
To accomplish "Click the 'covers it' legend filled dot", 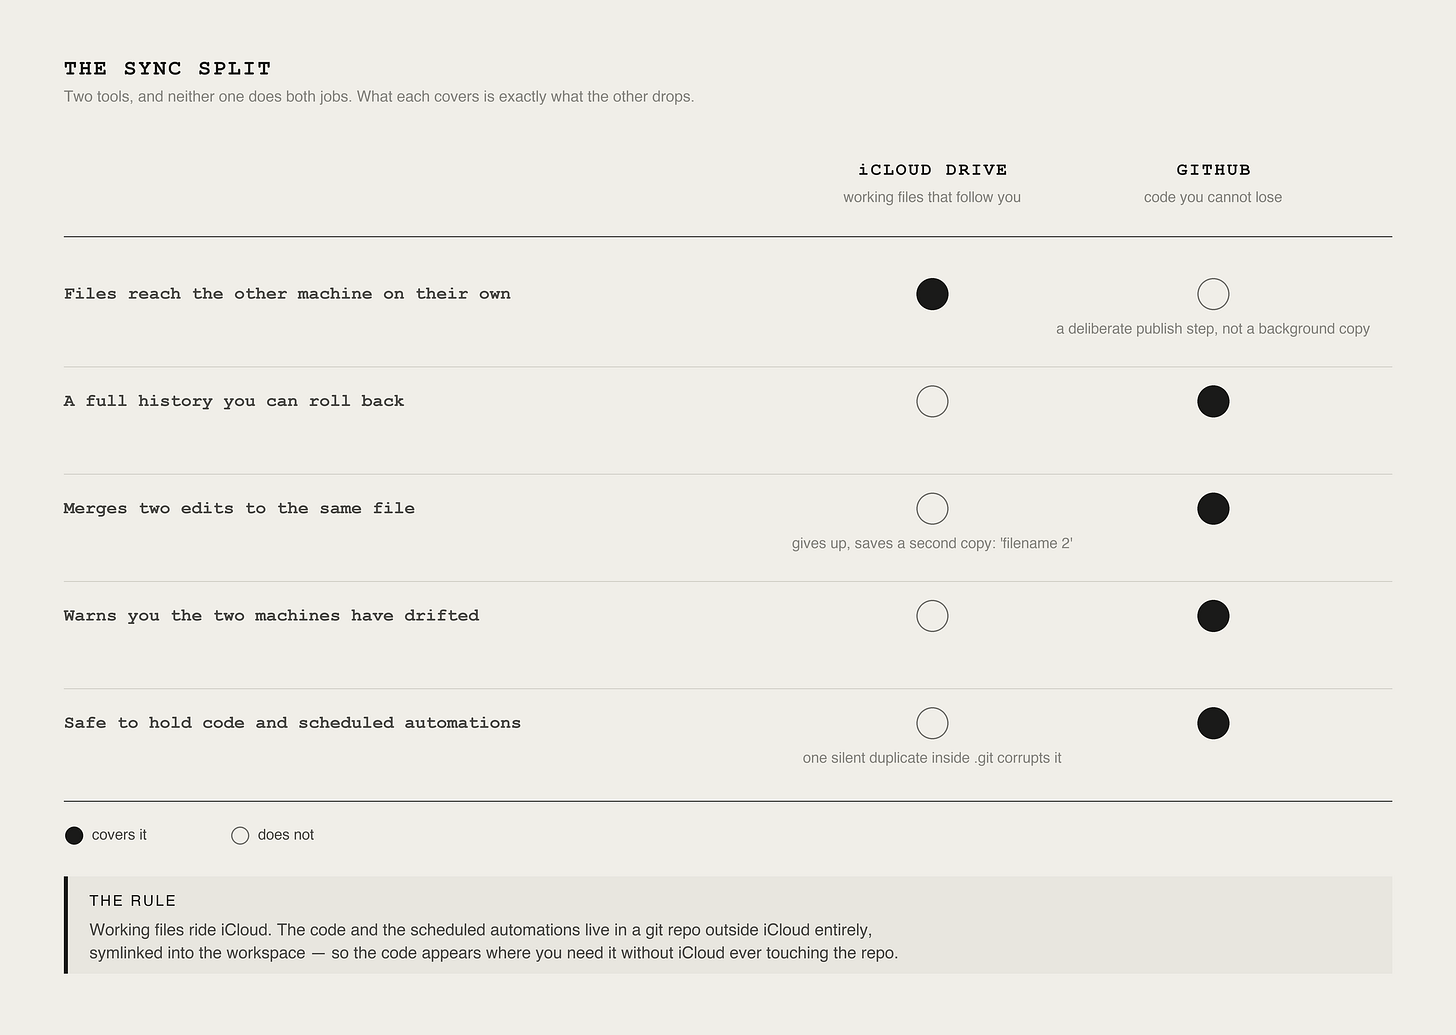I will point(74,836).
